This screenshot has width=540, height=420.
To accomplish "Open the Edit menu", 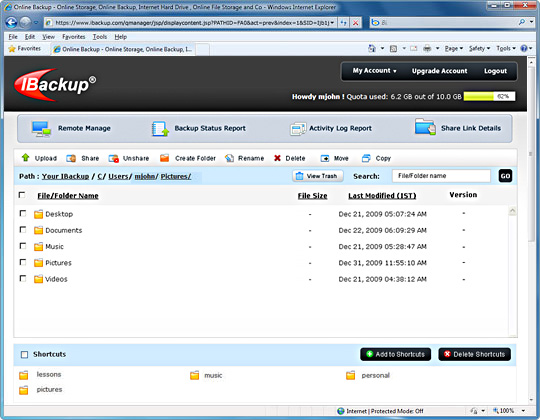I will tap(30, 36).
